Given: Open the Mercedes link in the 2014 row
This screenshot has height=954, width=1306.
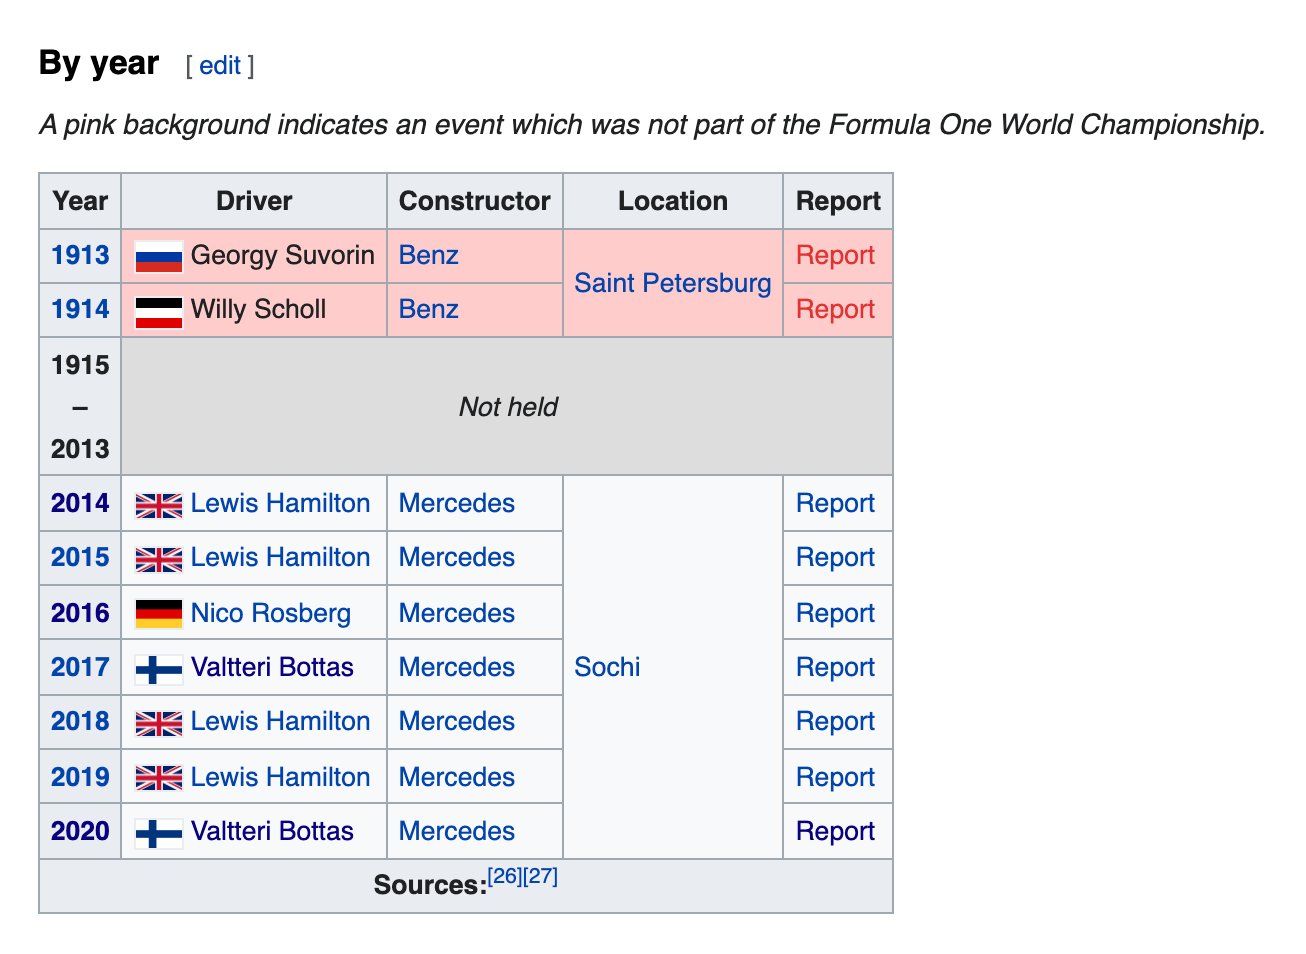Looking at the screenshot, I should 457,503.
